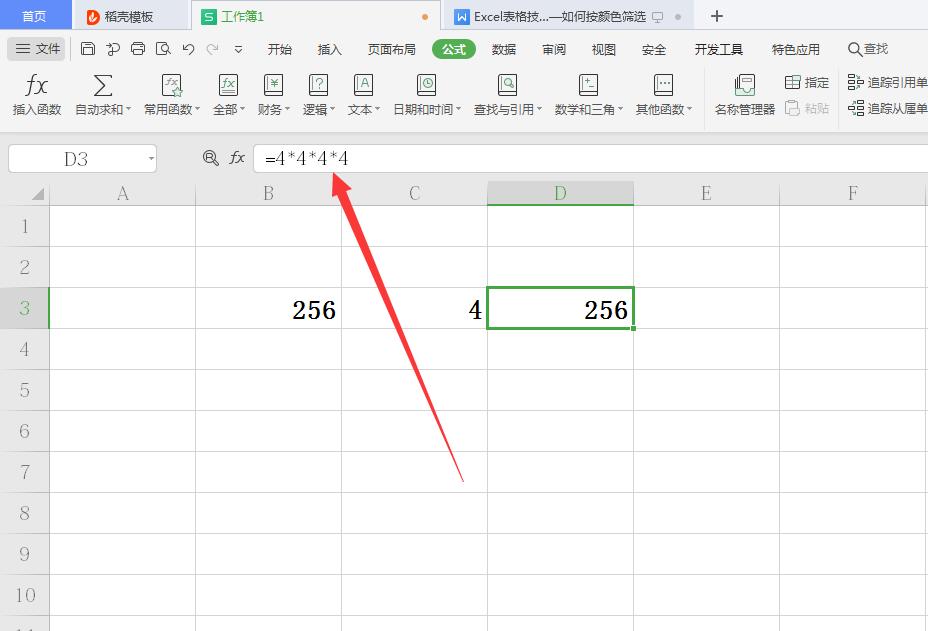Open the Name Box dropdown arrow
Viewport: 928px width, 631px height.
pos(150,158)
